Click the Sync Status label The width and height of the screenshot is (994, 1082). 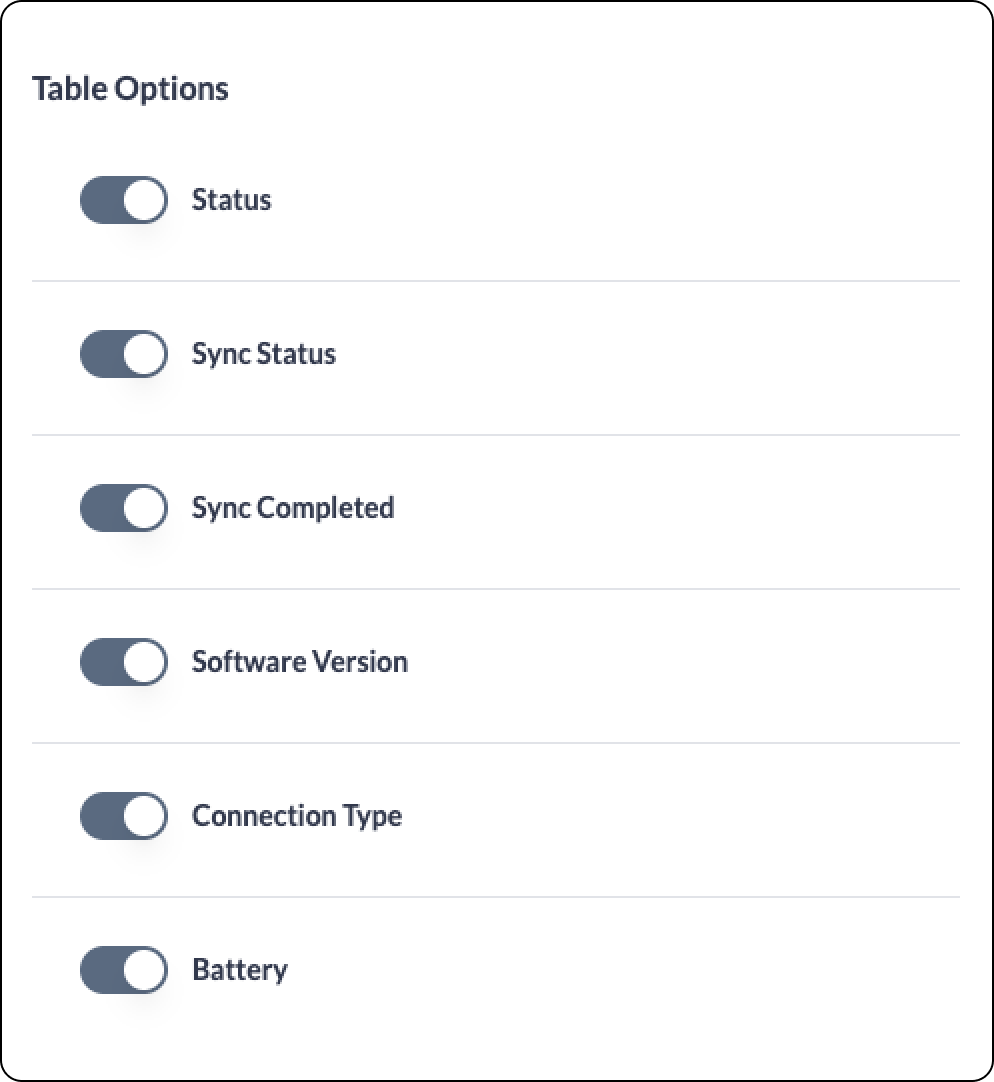[264, 355]
